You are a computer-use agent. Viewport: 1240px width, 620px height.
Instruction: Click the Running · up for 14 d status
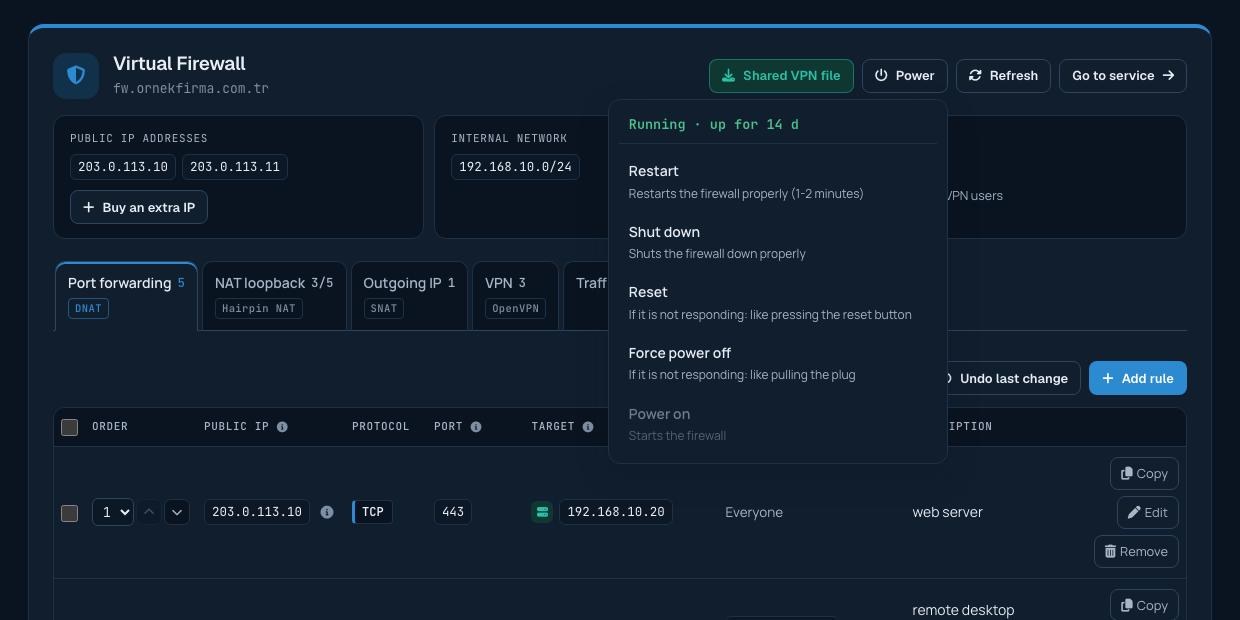tap(714, 125)
